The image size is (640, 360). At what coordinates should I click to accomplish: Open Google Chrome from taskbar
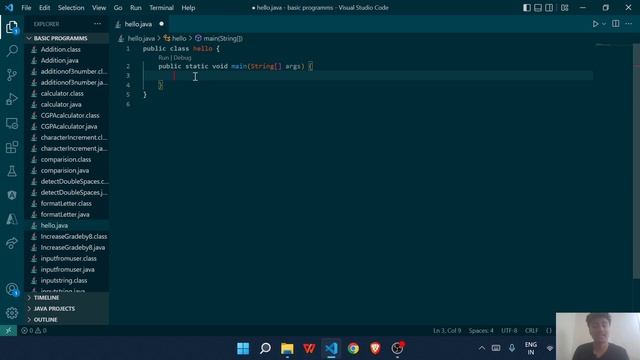click(353, 349)
